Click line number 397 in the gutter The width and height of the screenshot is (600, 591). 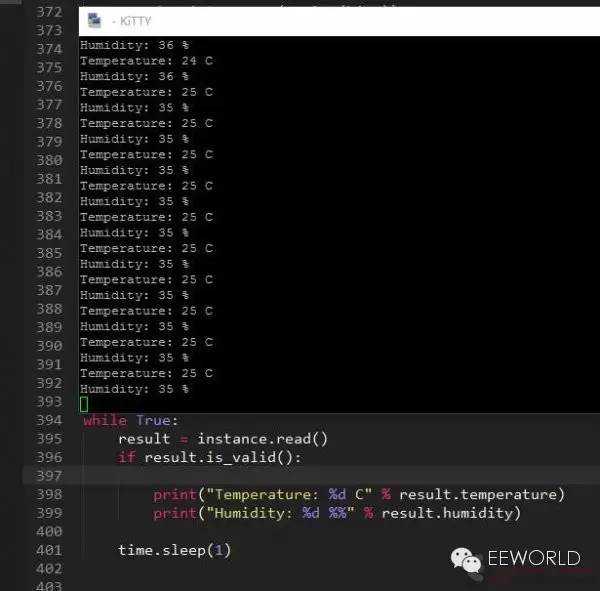click(x=49, y=476)
